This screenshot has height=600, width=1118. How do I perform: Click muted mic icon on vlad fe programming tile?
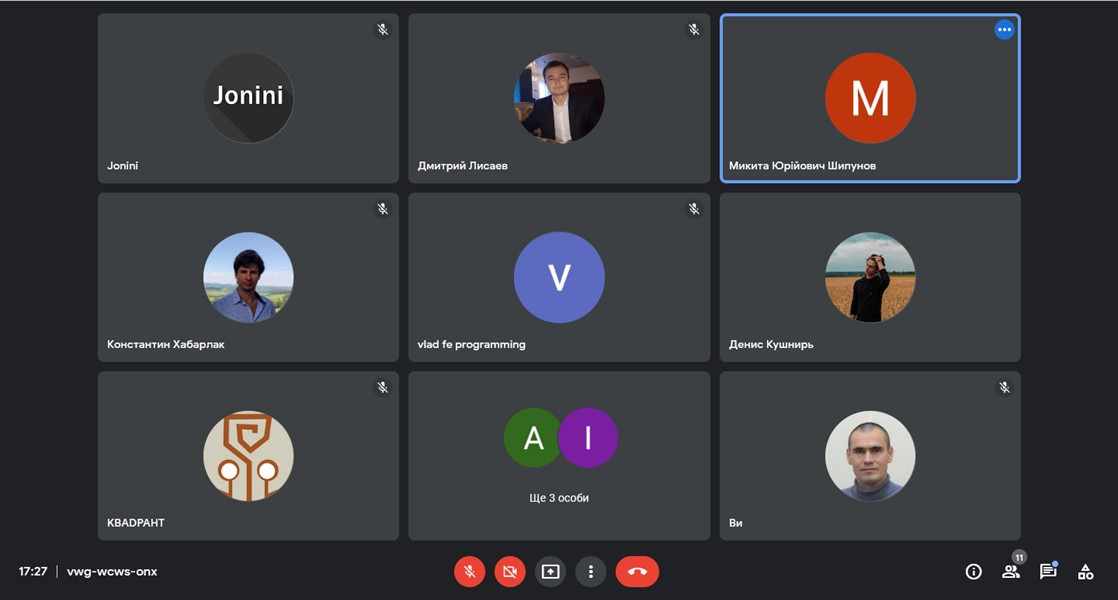[x=694, y=208]
